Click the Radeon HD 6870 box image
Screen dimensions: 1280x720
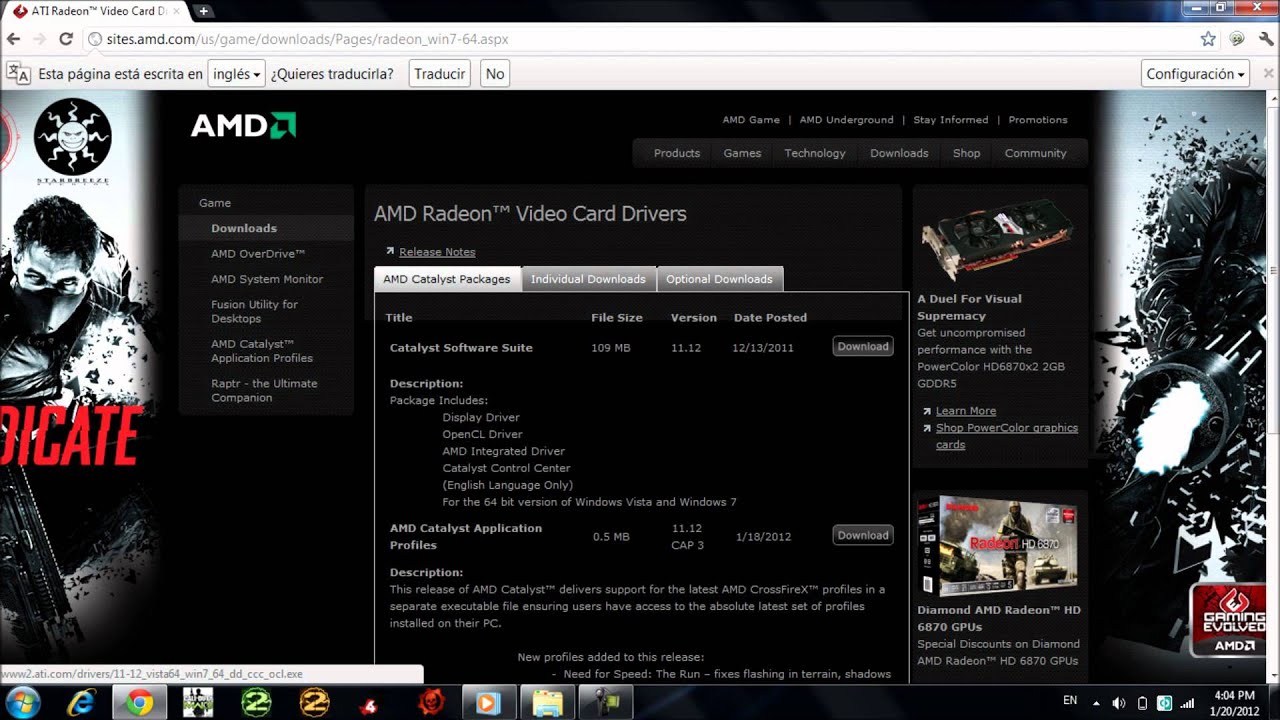point(997,546)
